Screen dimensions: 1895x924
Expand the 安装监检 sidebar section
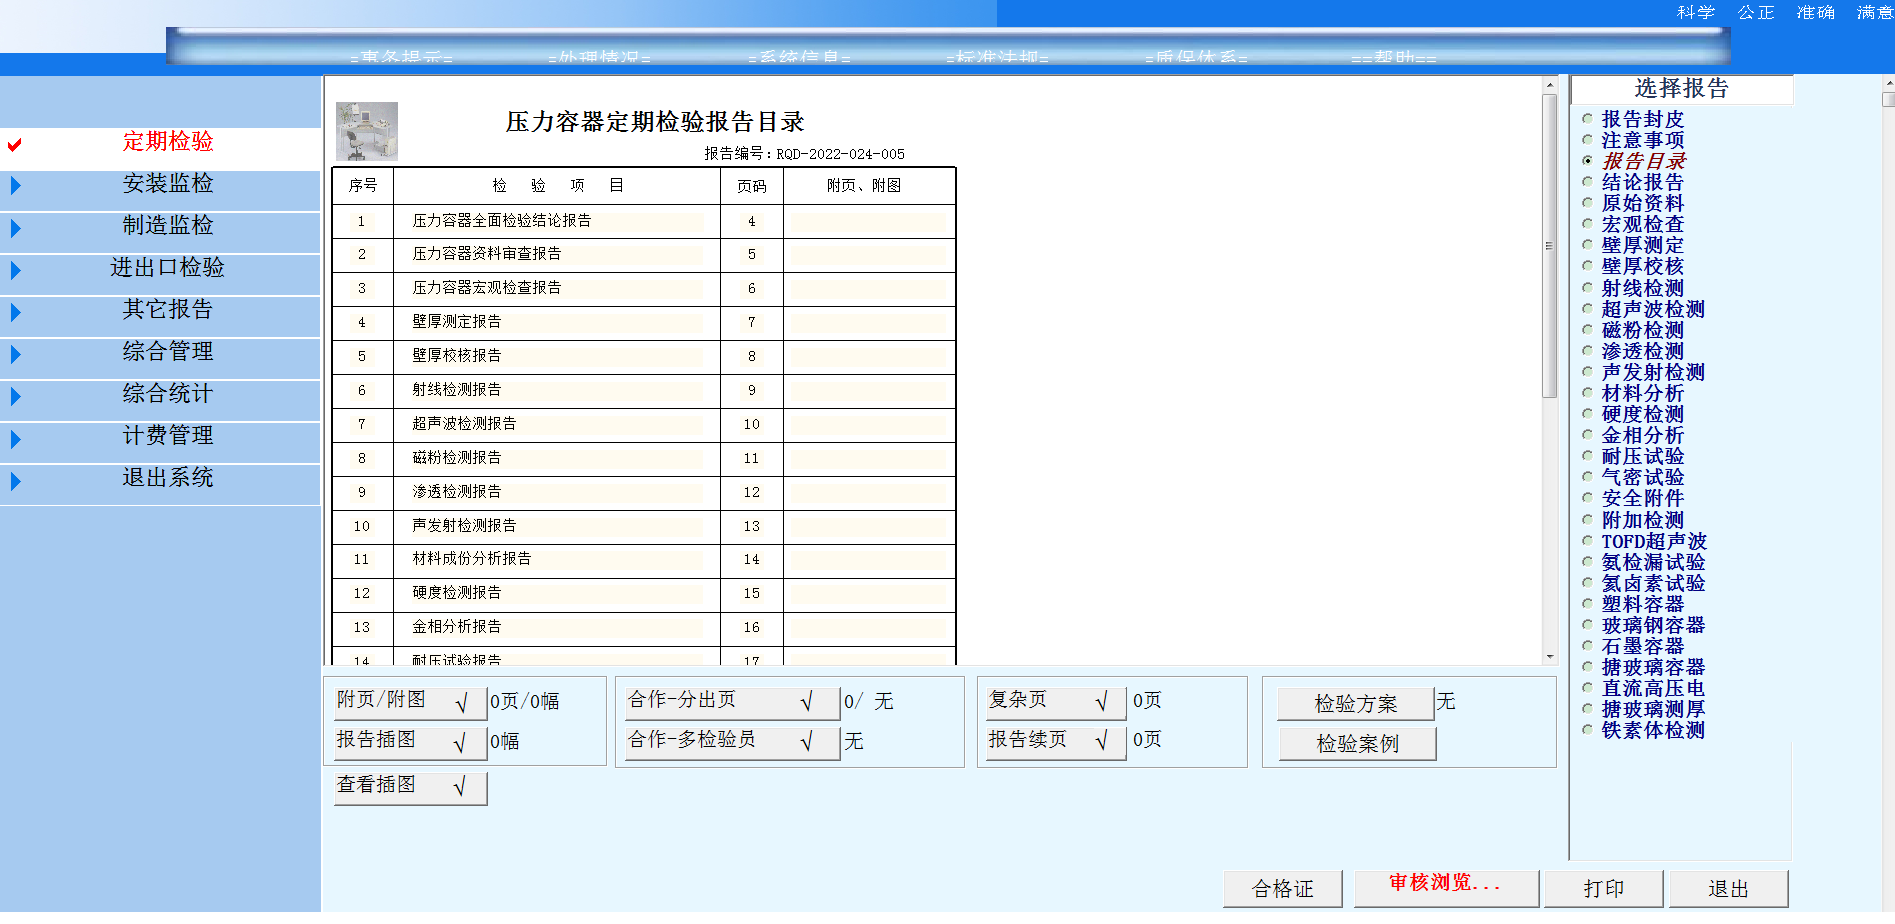pyautogui.click(x=14, y=185)
